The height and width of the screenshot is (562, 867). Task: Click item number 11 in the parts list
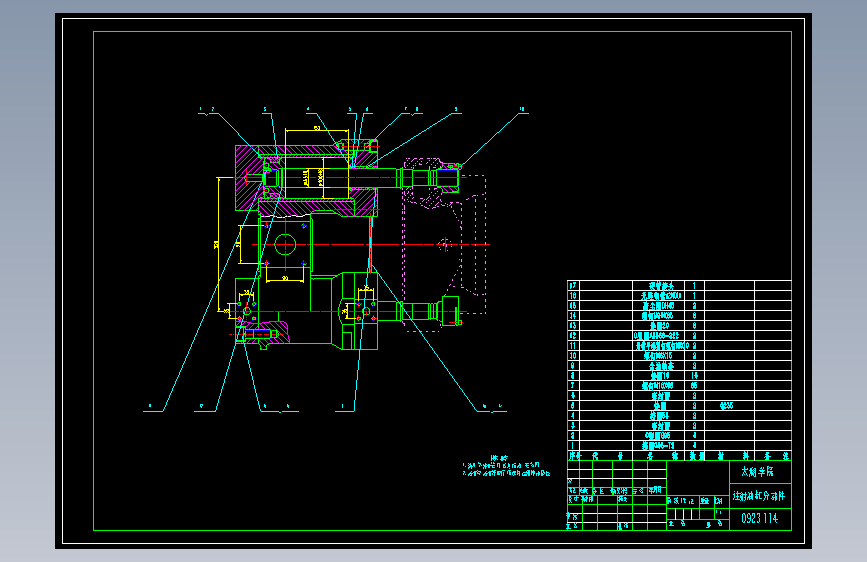click(x=573, y=346)
